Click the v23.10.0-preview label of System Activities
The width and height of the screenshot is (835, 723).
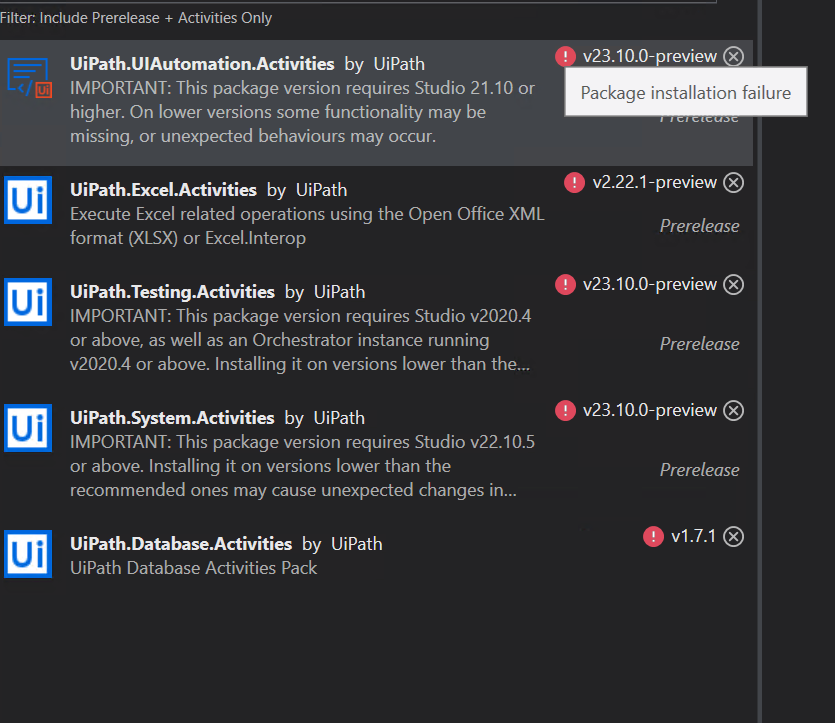[648, 410]
